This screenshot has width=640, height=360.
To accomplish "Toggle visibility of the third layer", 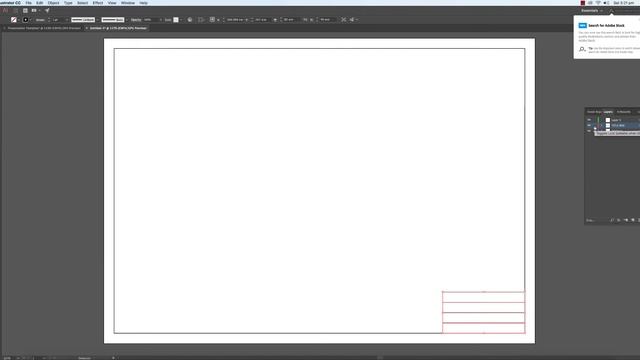I will tap(589, 131).
